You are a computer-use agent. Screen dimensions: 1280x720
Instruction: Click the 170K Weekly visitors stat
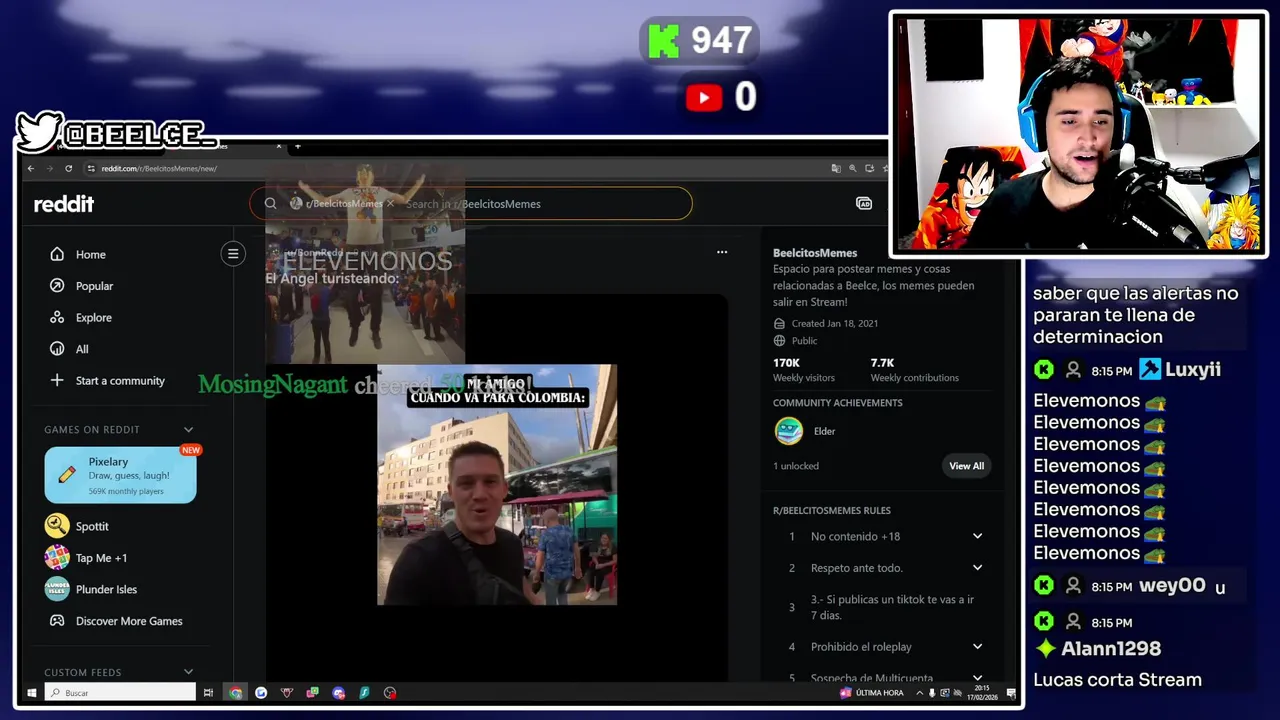pyautogui.click(x=802, y=370)
